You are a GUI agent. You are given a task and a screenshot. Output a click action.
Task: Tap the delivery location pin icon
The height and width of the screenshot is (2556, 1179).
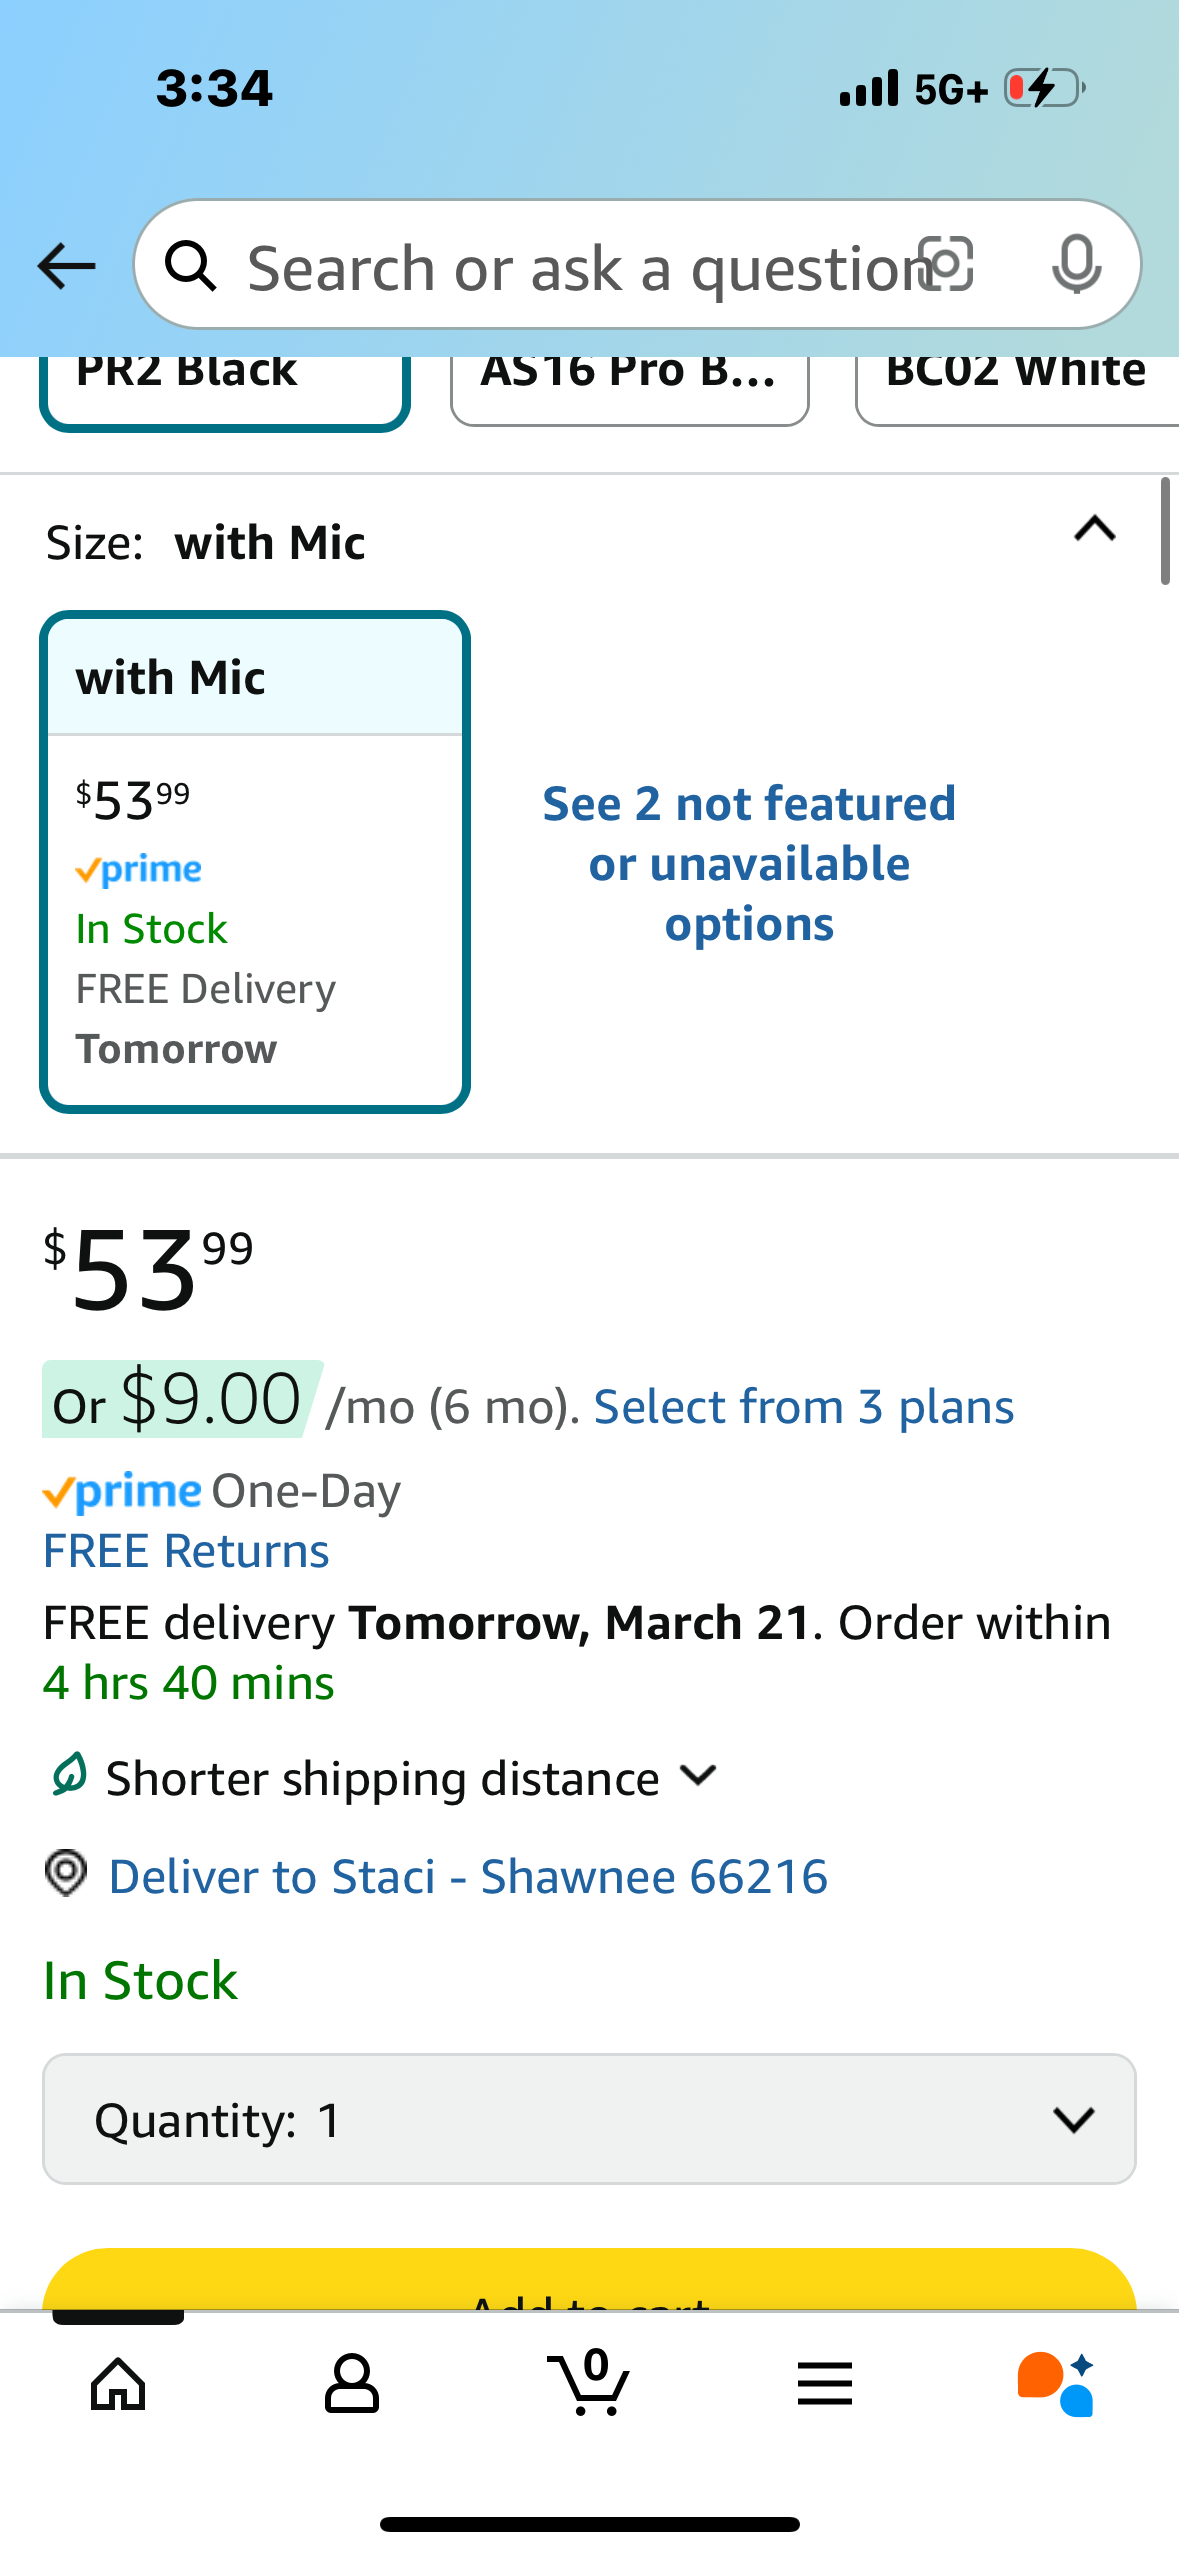[x=67, y=1873]
